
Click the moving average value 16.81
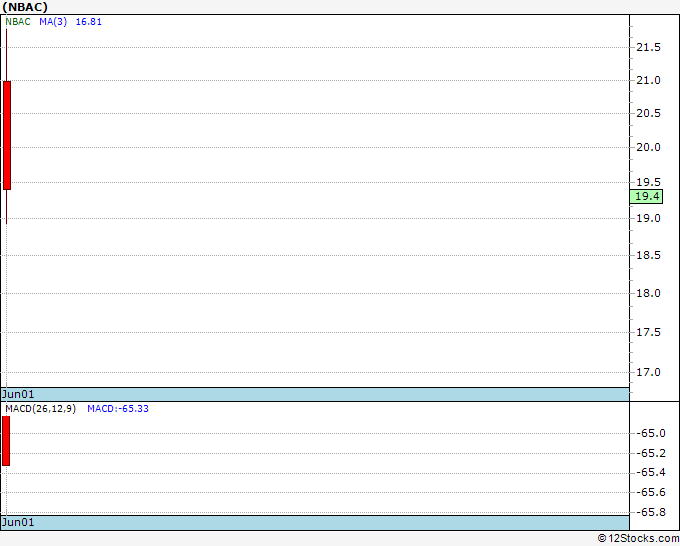click(x=88, y=22)
